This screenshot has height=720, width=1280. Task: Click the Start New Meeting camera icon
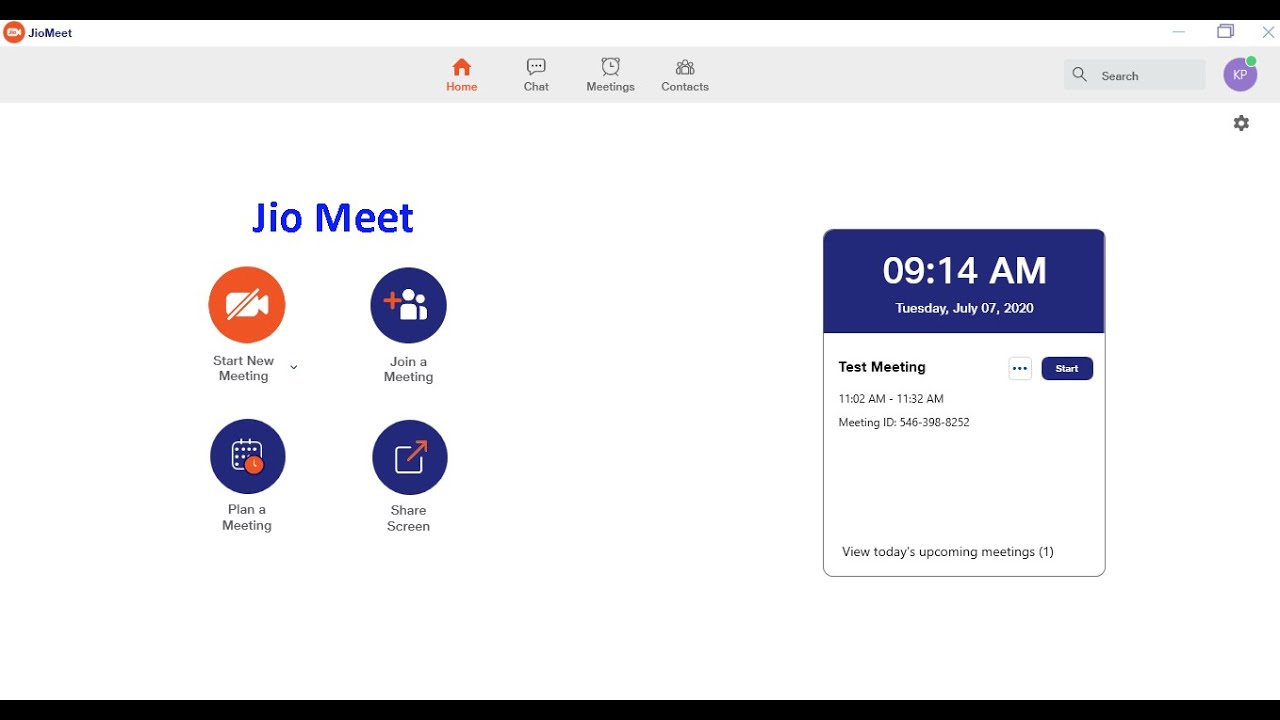pos(247,305)
